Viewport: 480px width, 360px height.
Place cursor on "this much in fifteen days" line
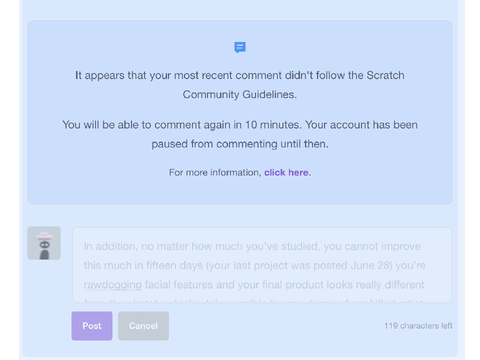255,266
